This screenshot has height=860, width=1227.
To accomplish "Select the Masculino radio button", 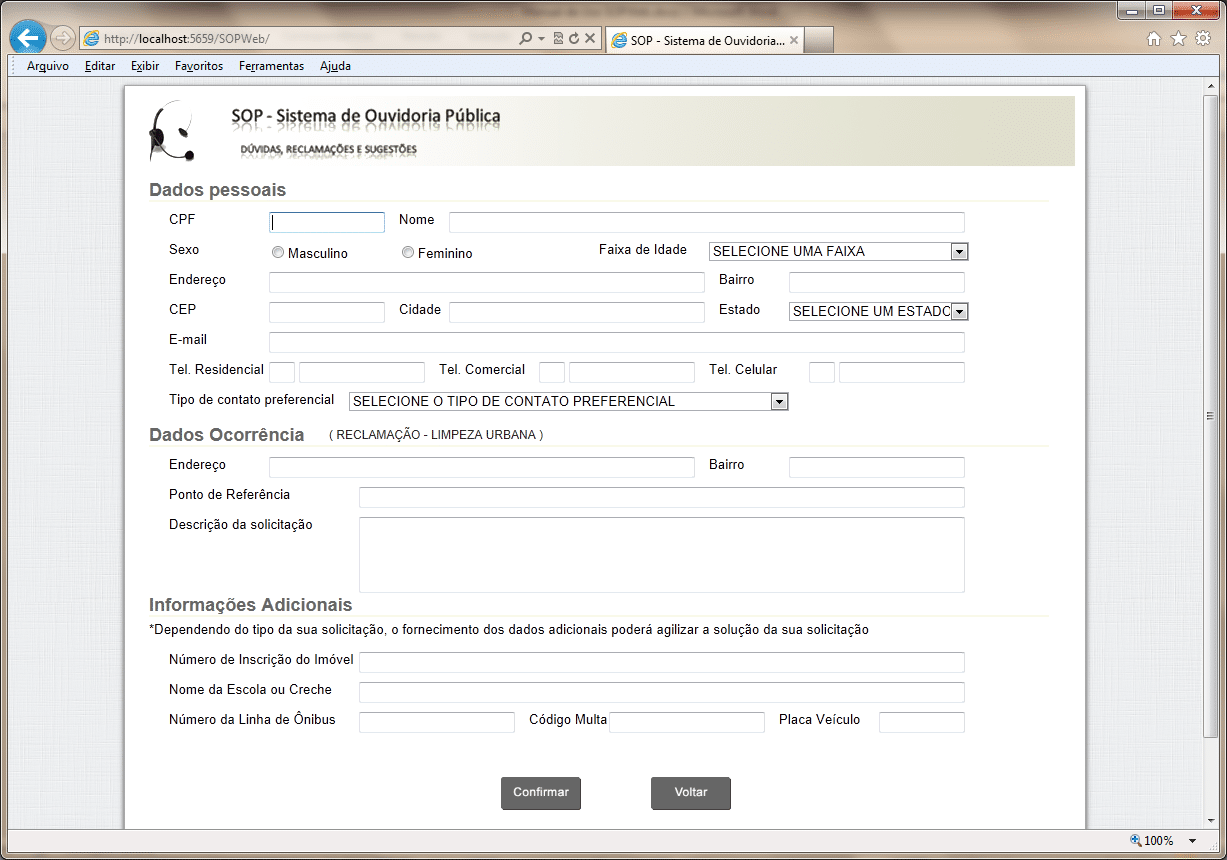I will (278, 253).
